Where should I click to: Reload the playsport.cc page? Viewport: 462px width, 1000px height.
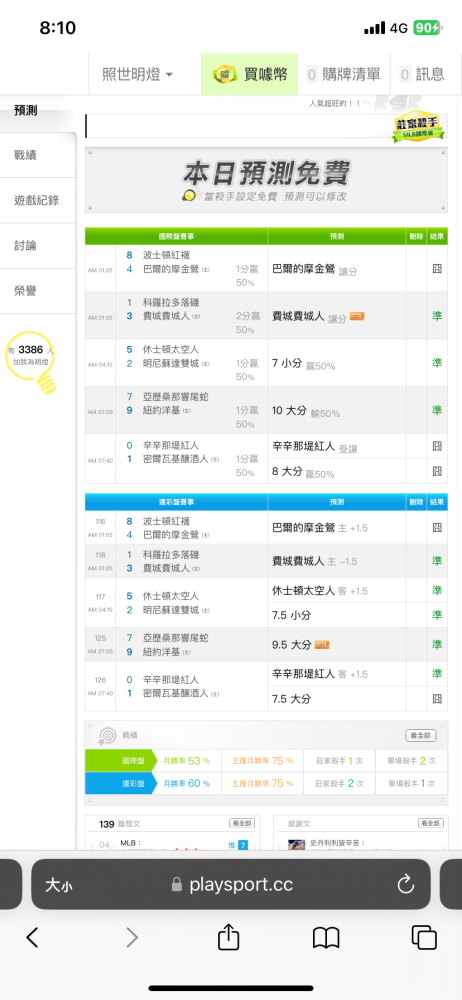tap(406, 884)
